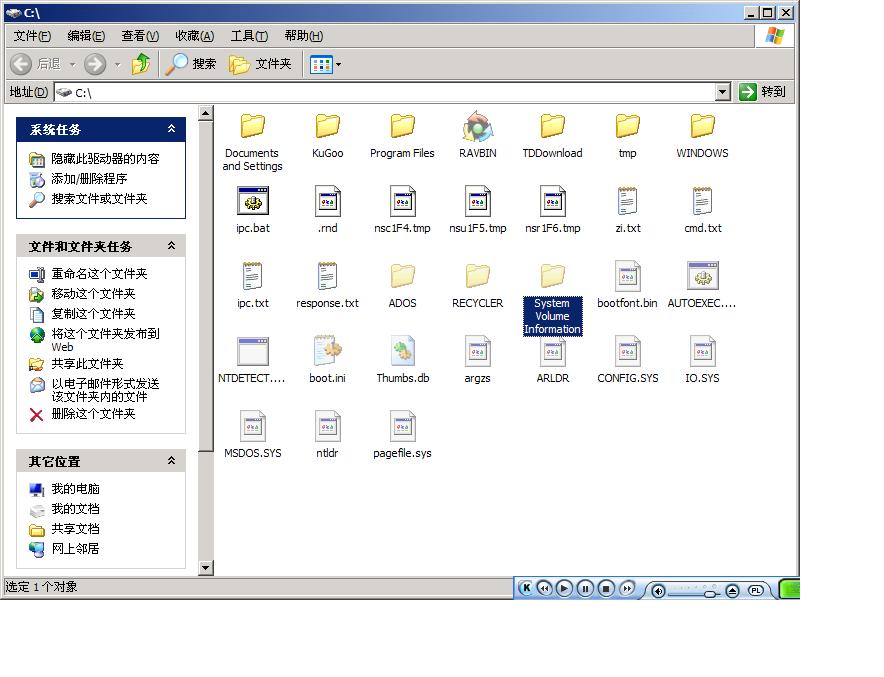The height and width of the screenshot is (677, 884).
Task: Open the 工具(T) menu
Action: click(x=249, y=35)
